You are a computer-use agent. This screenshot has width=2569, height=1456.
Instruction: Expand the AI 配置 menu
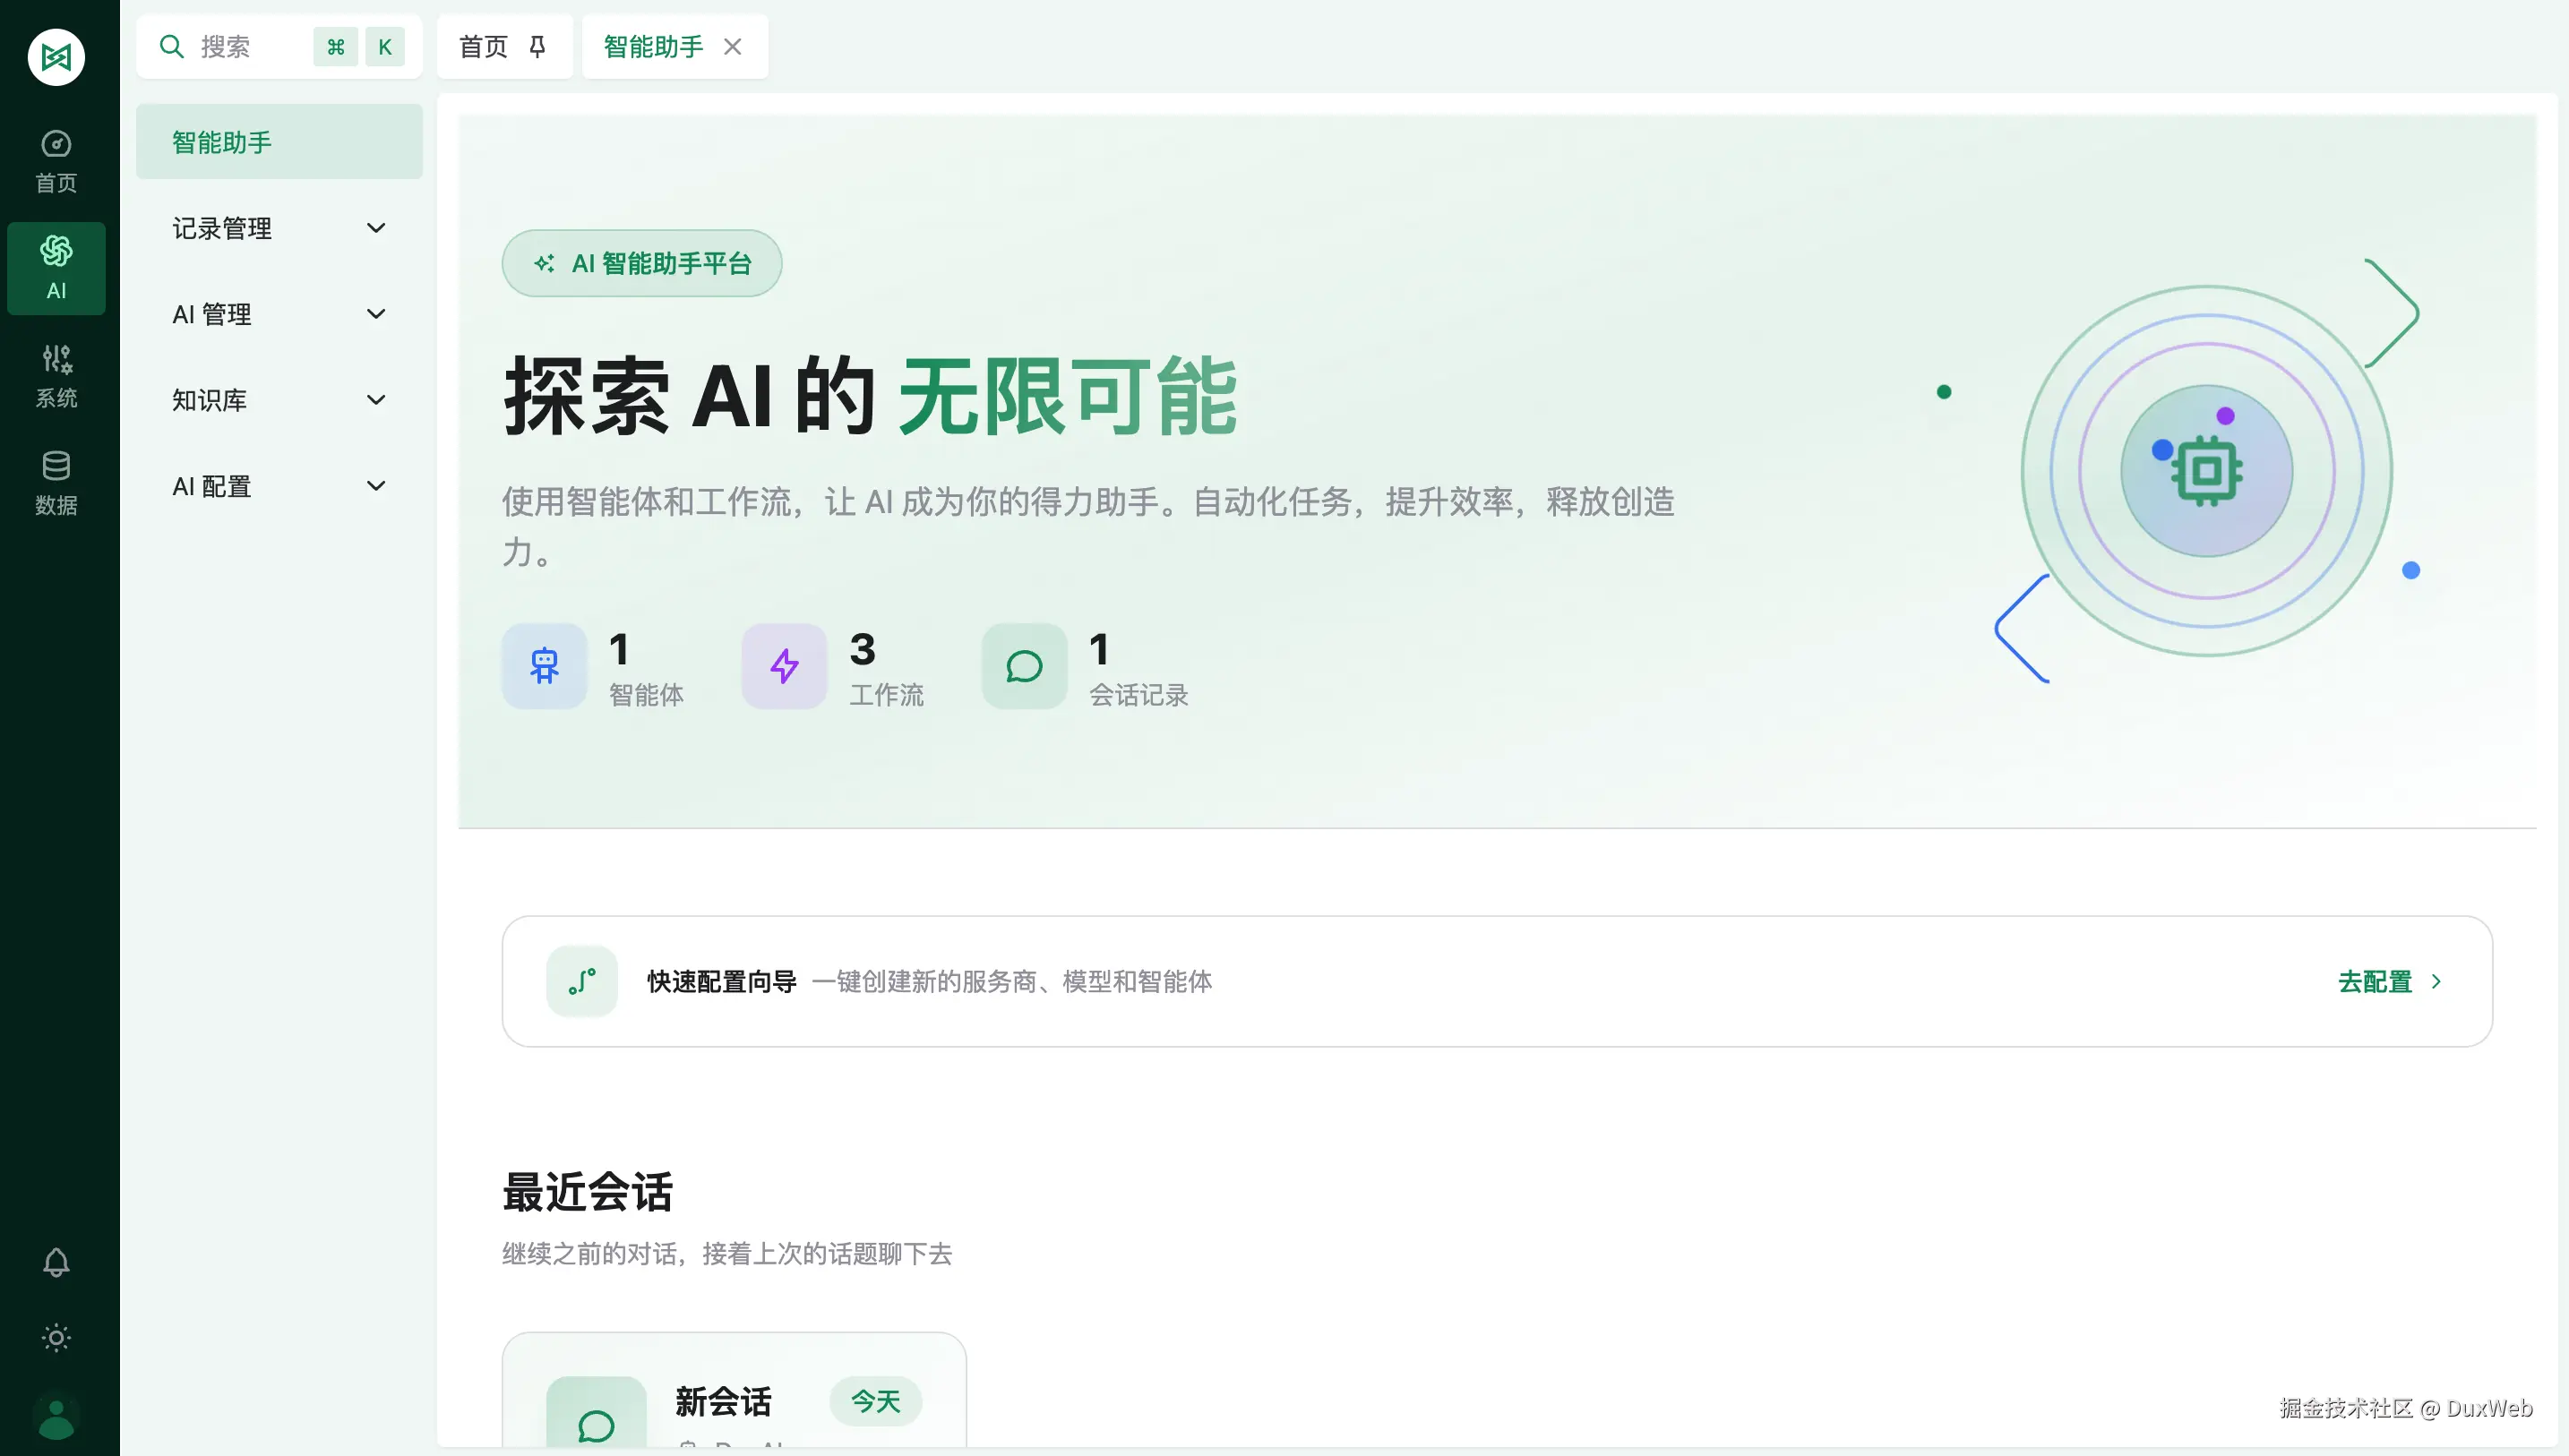(x=278, y=486)
